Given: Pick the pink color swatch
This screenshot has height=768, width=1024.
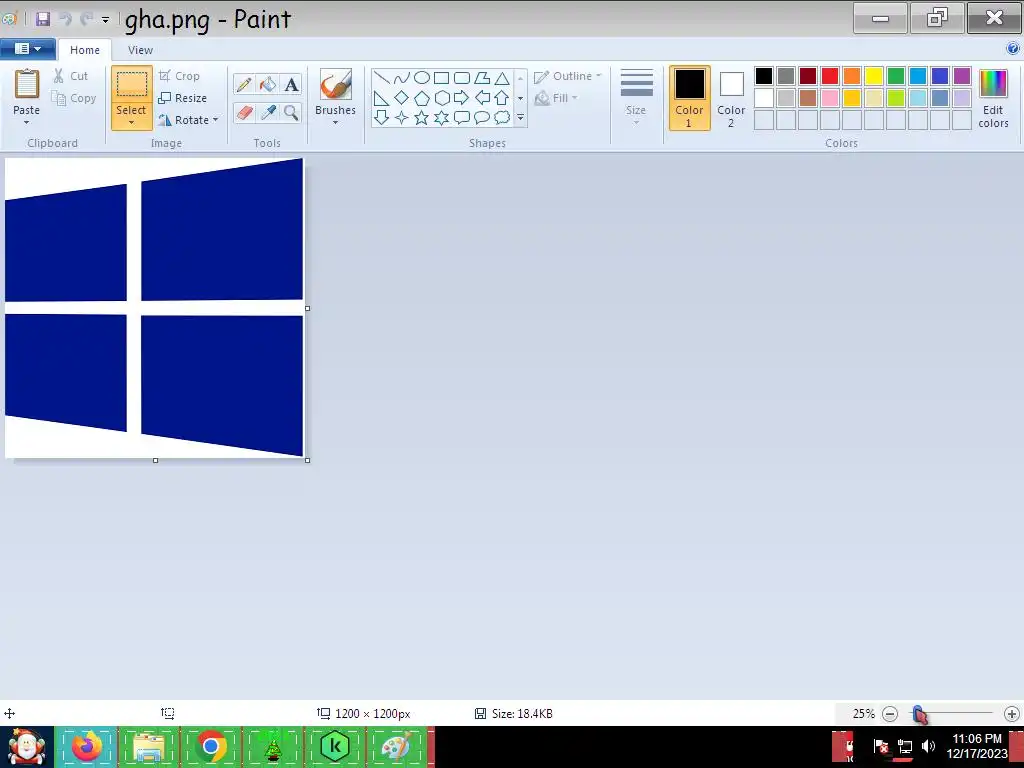Looking at the screenshot, I should pyautogui.click(x=830, y=98).
